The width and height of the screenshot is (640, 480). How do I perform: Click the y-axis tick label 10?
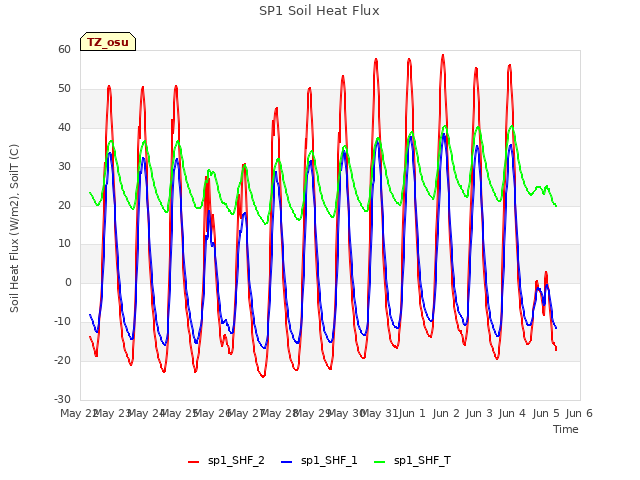pyautogui.click(x=64, y=244)
